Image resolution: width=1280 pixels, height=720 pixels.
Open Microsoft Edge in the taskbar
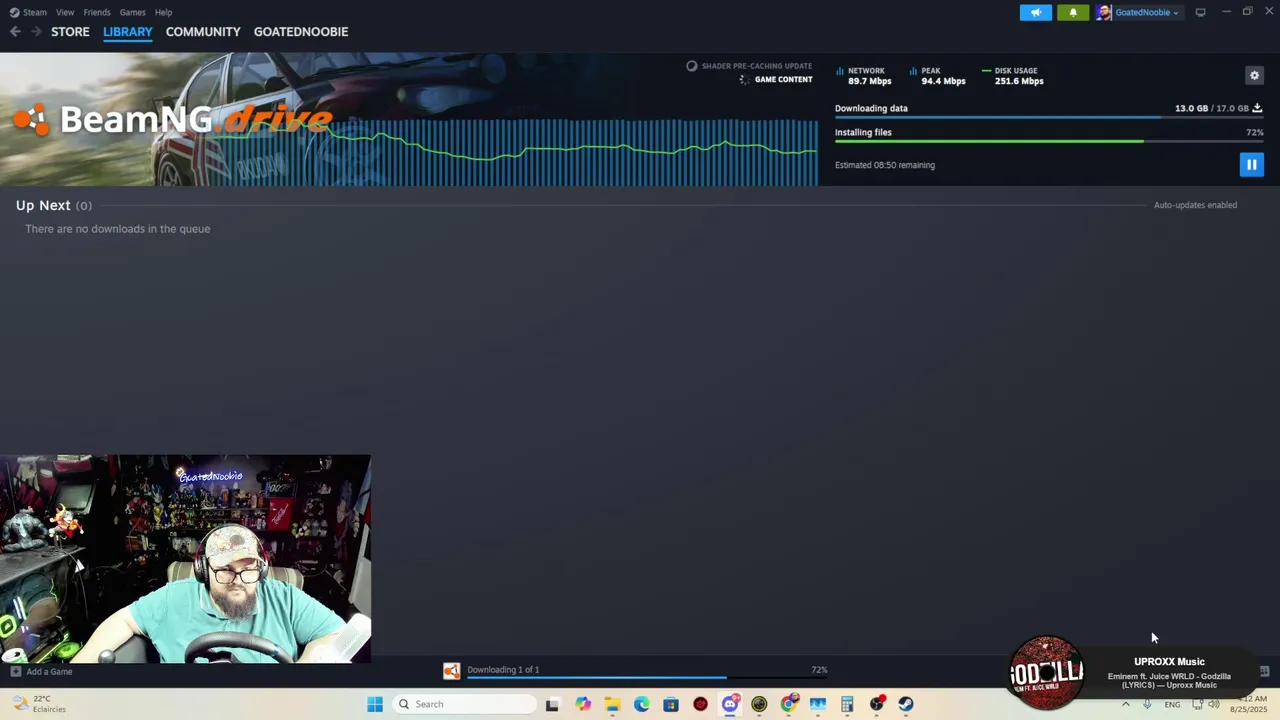tap(641, 704)
